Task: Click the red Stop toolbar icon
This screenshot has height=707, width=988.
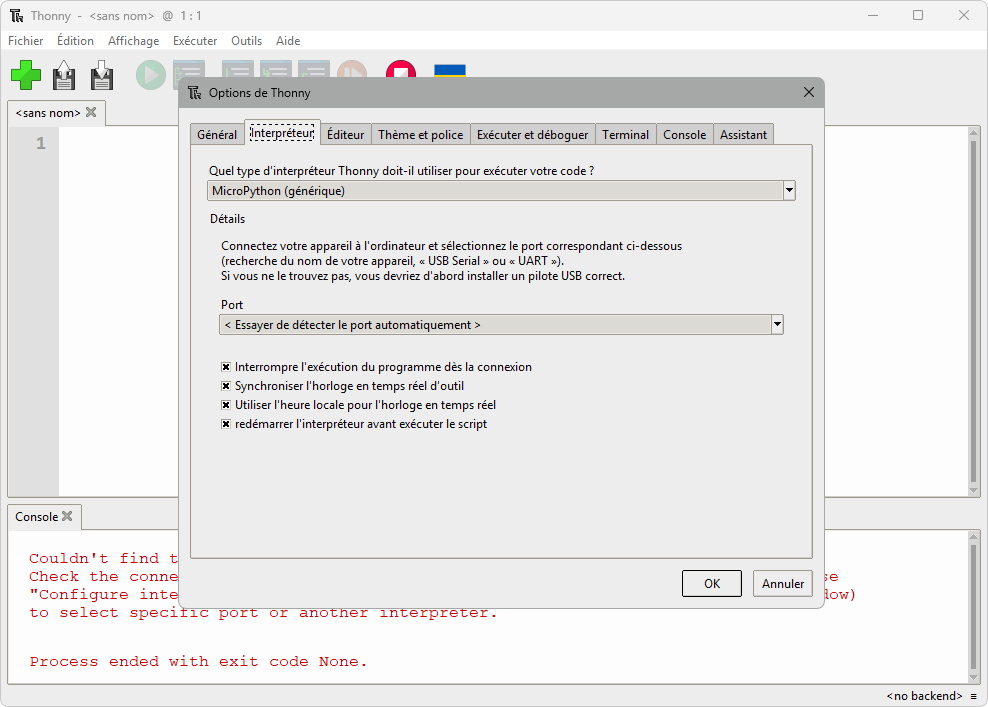Action: (401, 70)
